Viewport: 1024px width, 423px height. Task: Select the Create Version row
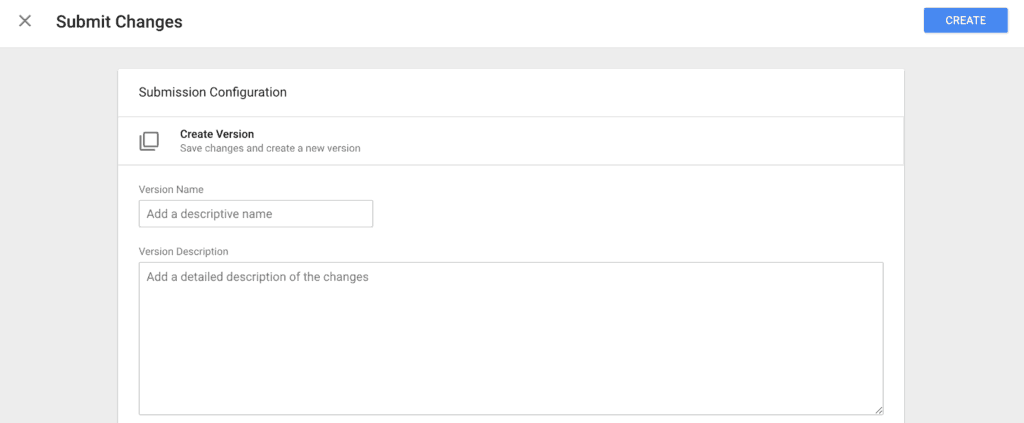[x=511, y=141]
